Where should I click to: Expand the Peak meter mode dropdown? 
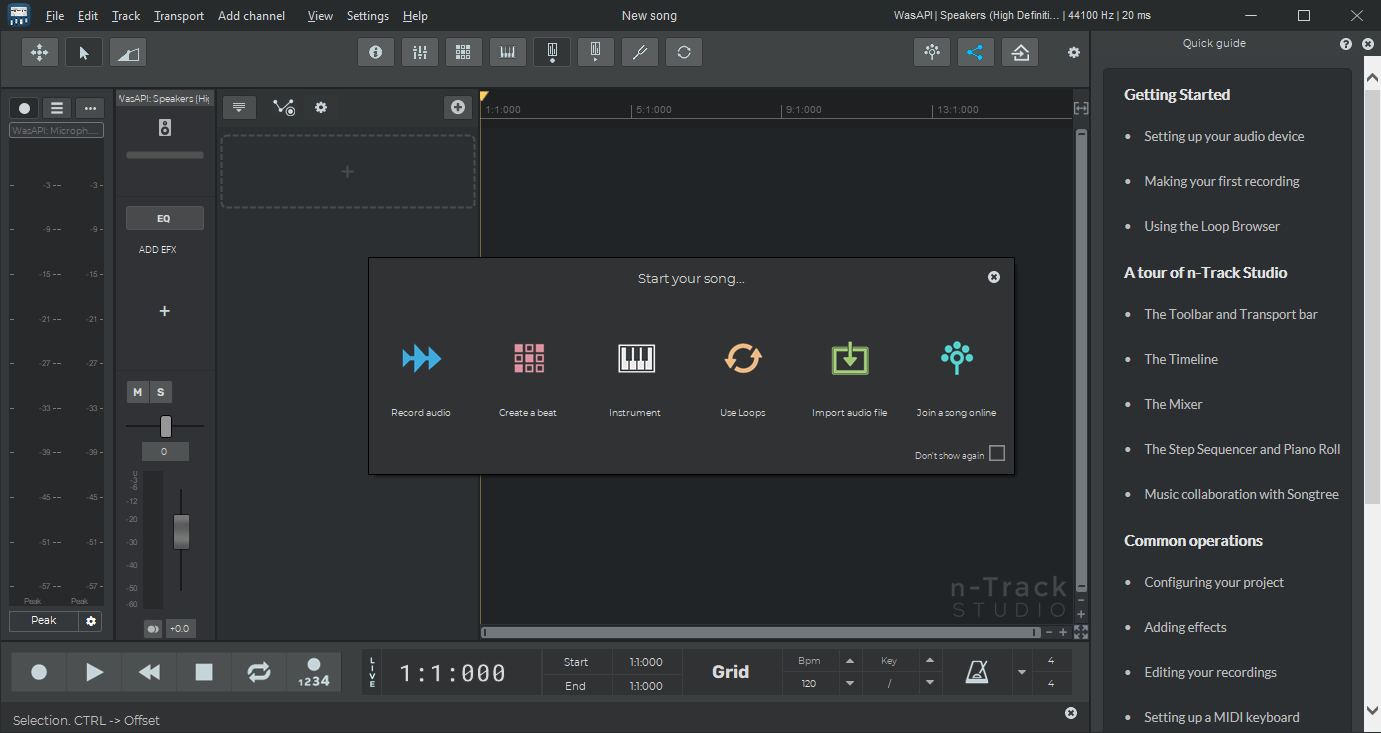pos(44,621)
